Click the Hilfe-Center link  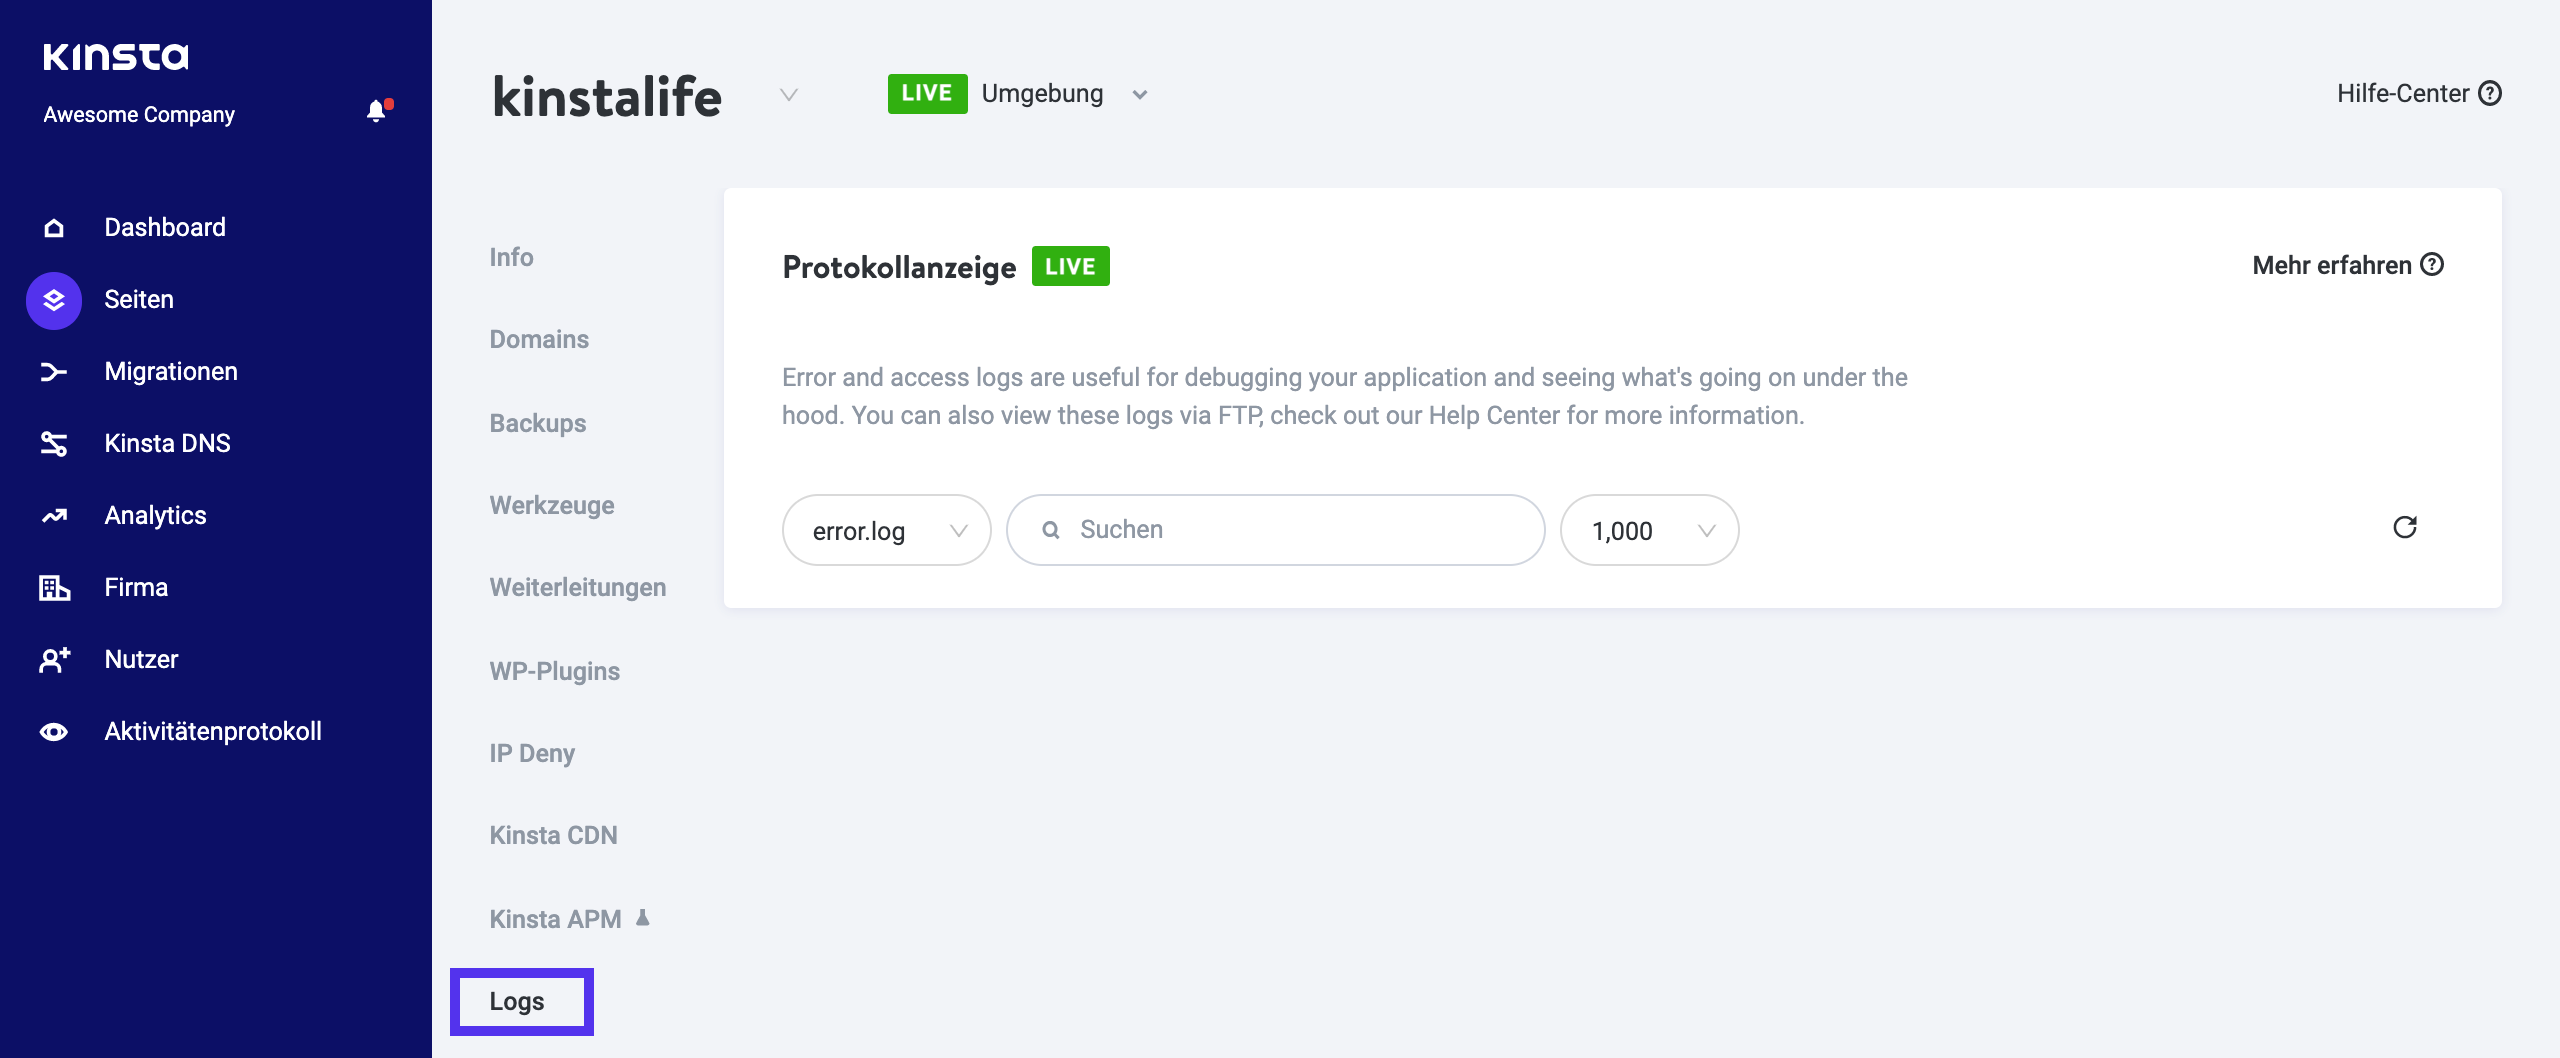pos(2418,93)
